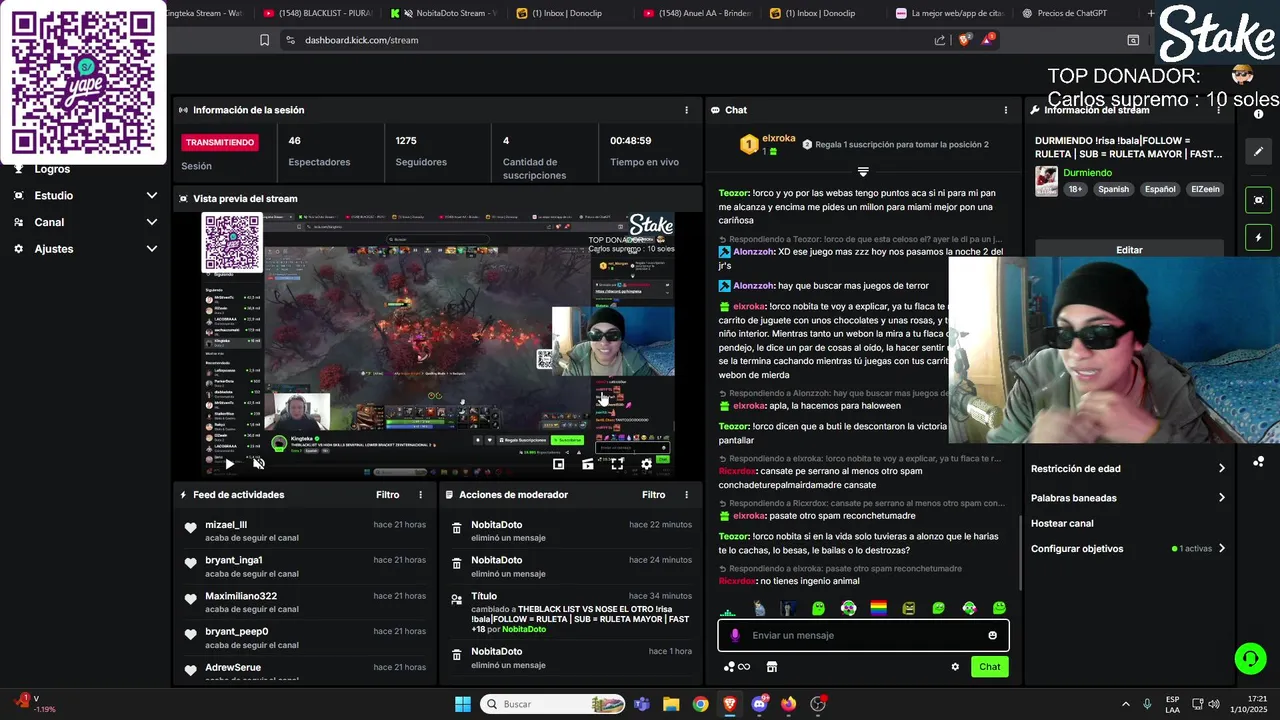Viewport: 1280px width, 720px height.
Task: Click the Editar stream info button
Action: (1129, 250)
